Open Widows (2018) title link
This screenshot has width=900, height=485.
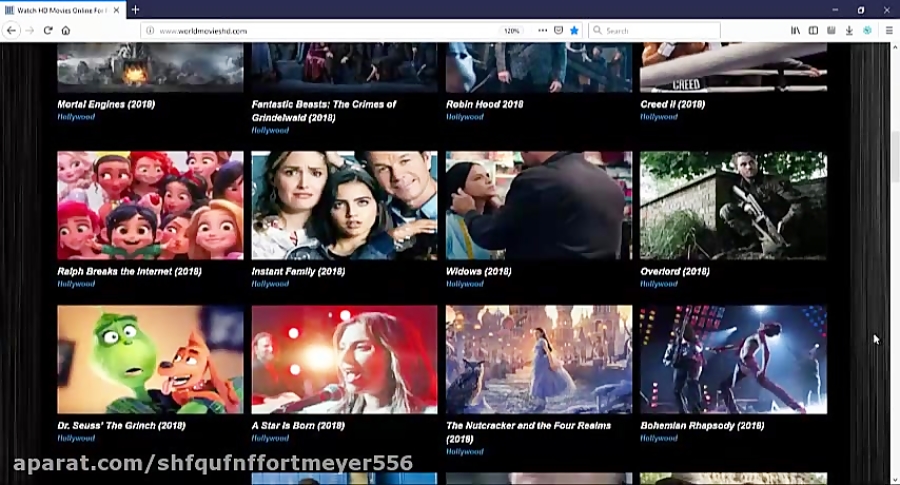479,271
